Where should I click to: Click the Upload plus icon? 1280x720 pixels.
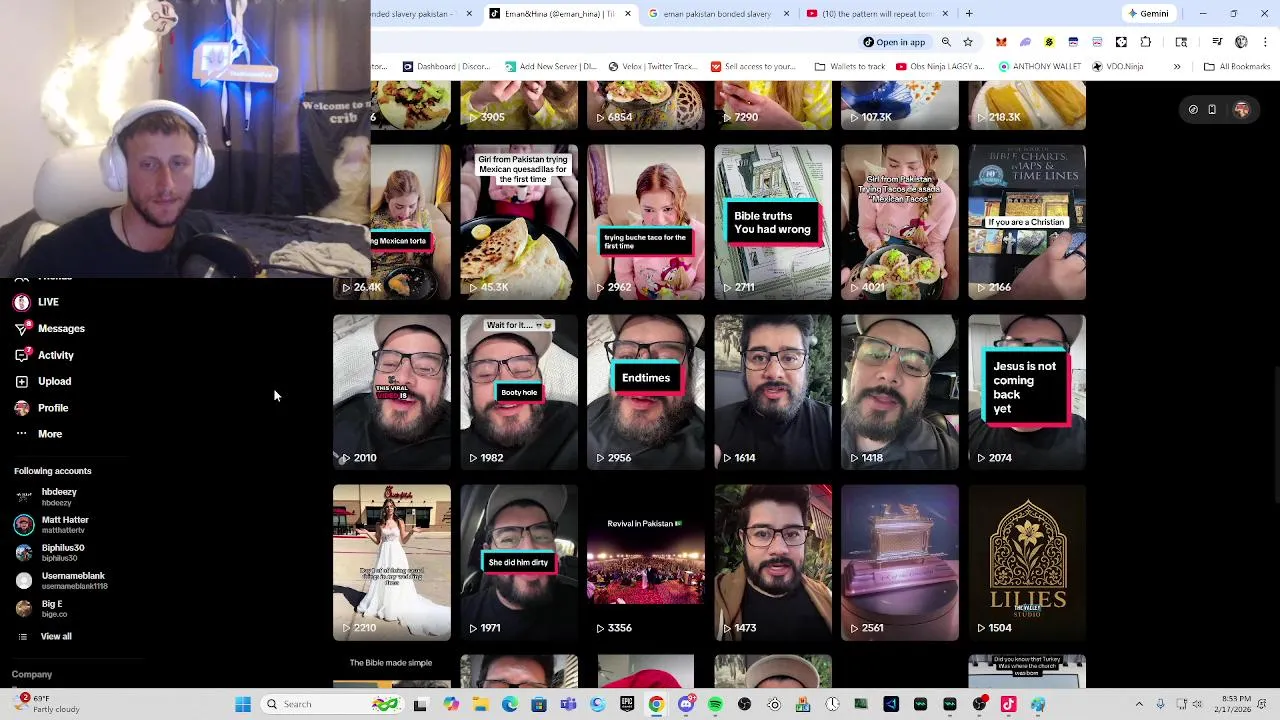[x=22, y=381]
